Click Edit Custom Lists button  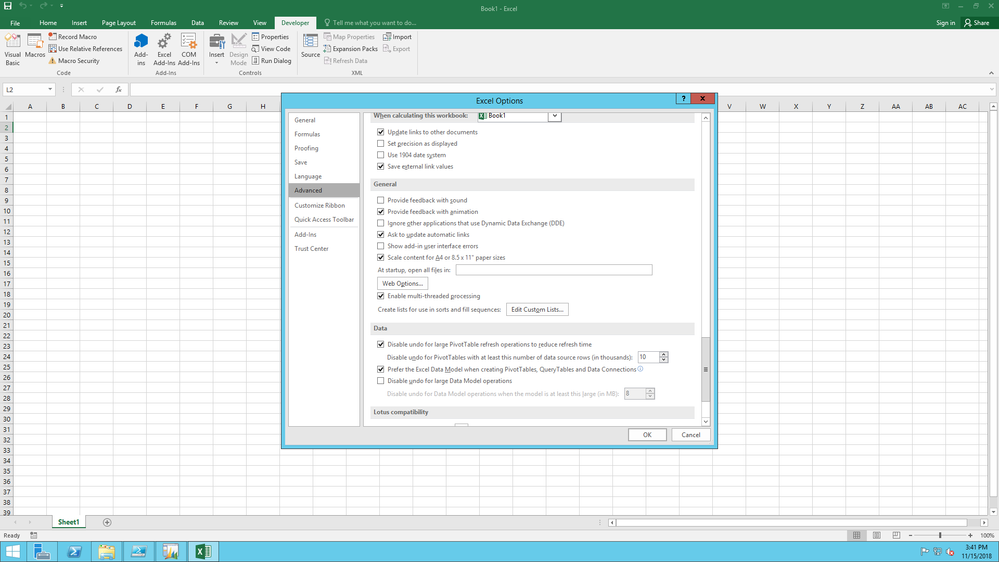(537, 310)
